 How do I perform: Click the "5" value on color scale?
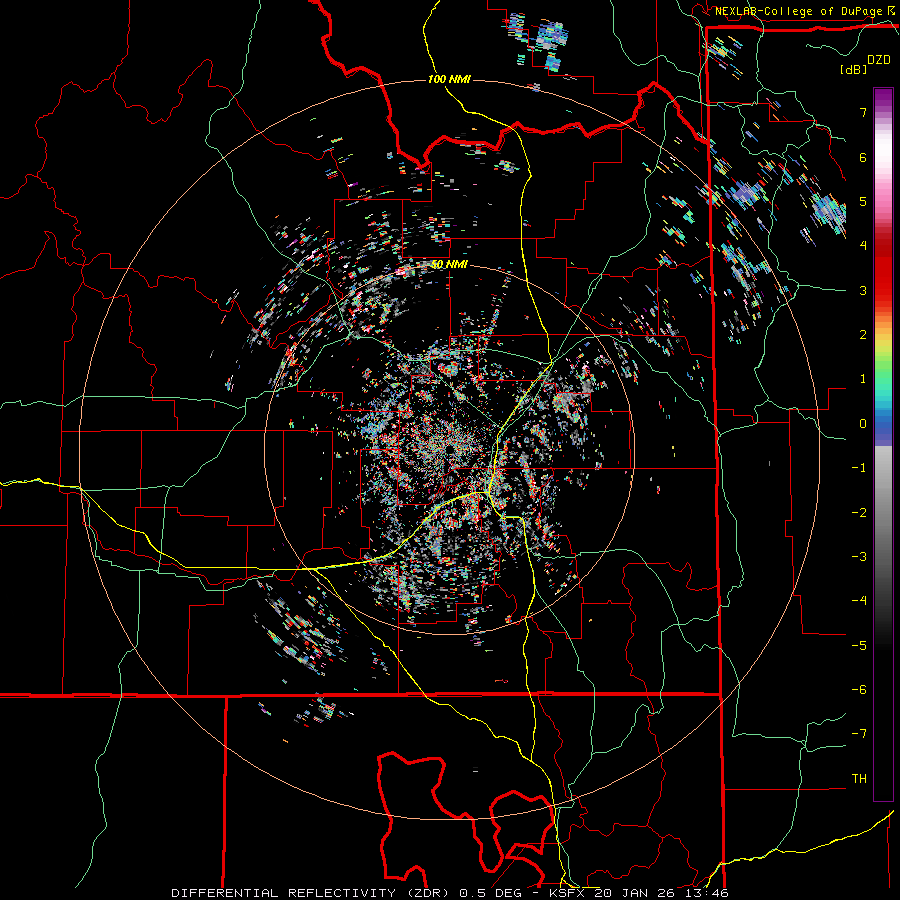(863, 201)
